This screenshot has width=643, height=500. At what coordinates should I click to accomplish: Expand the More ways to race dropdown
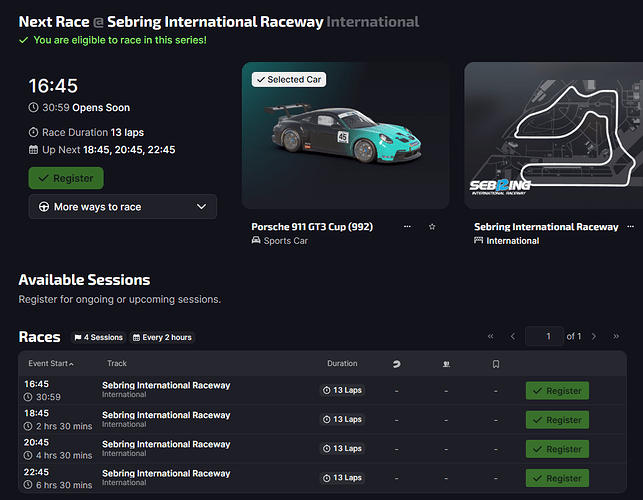click(122, 207)
